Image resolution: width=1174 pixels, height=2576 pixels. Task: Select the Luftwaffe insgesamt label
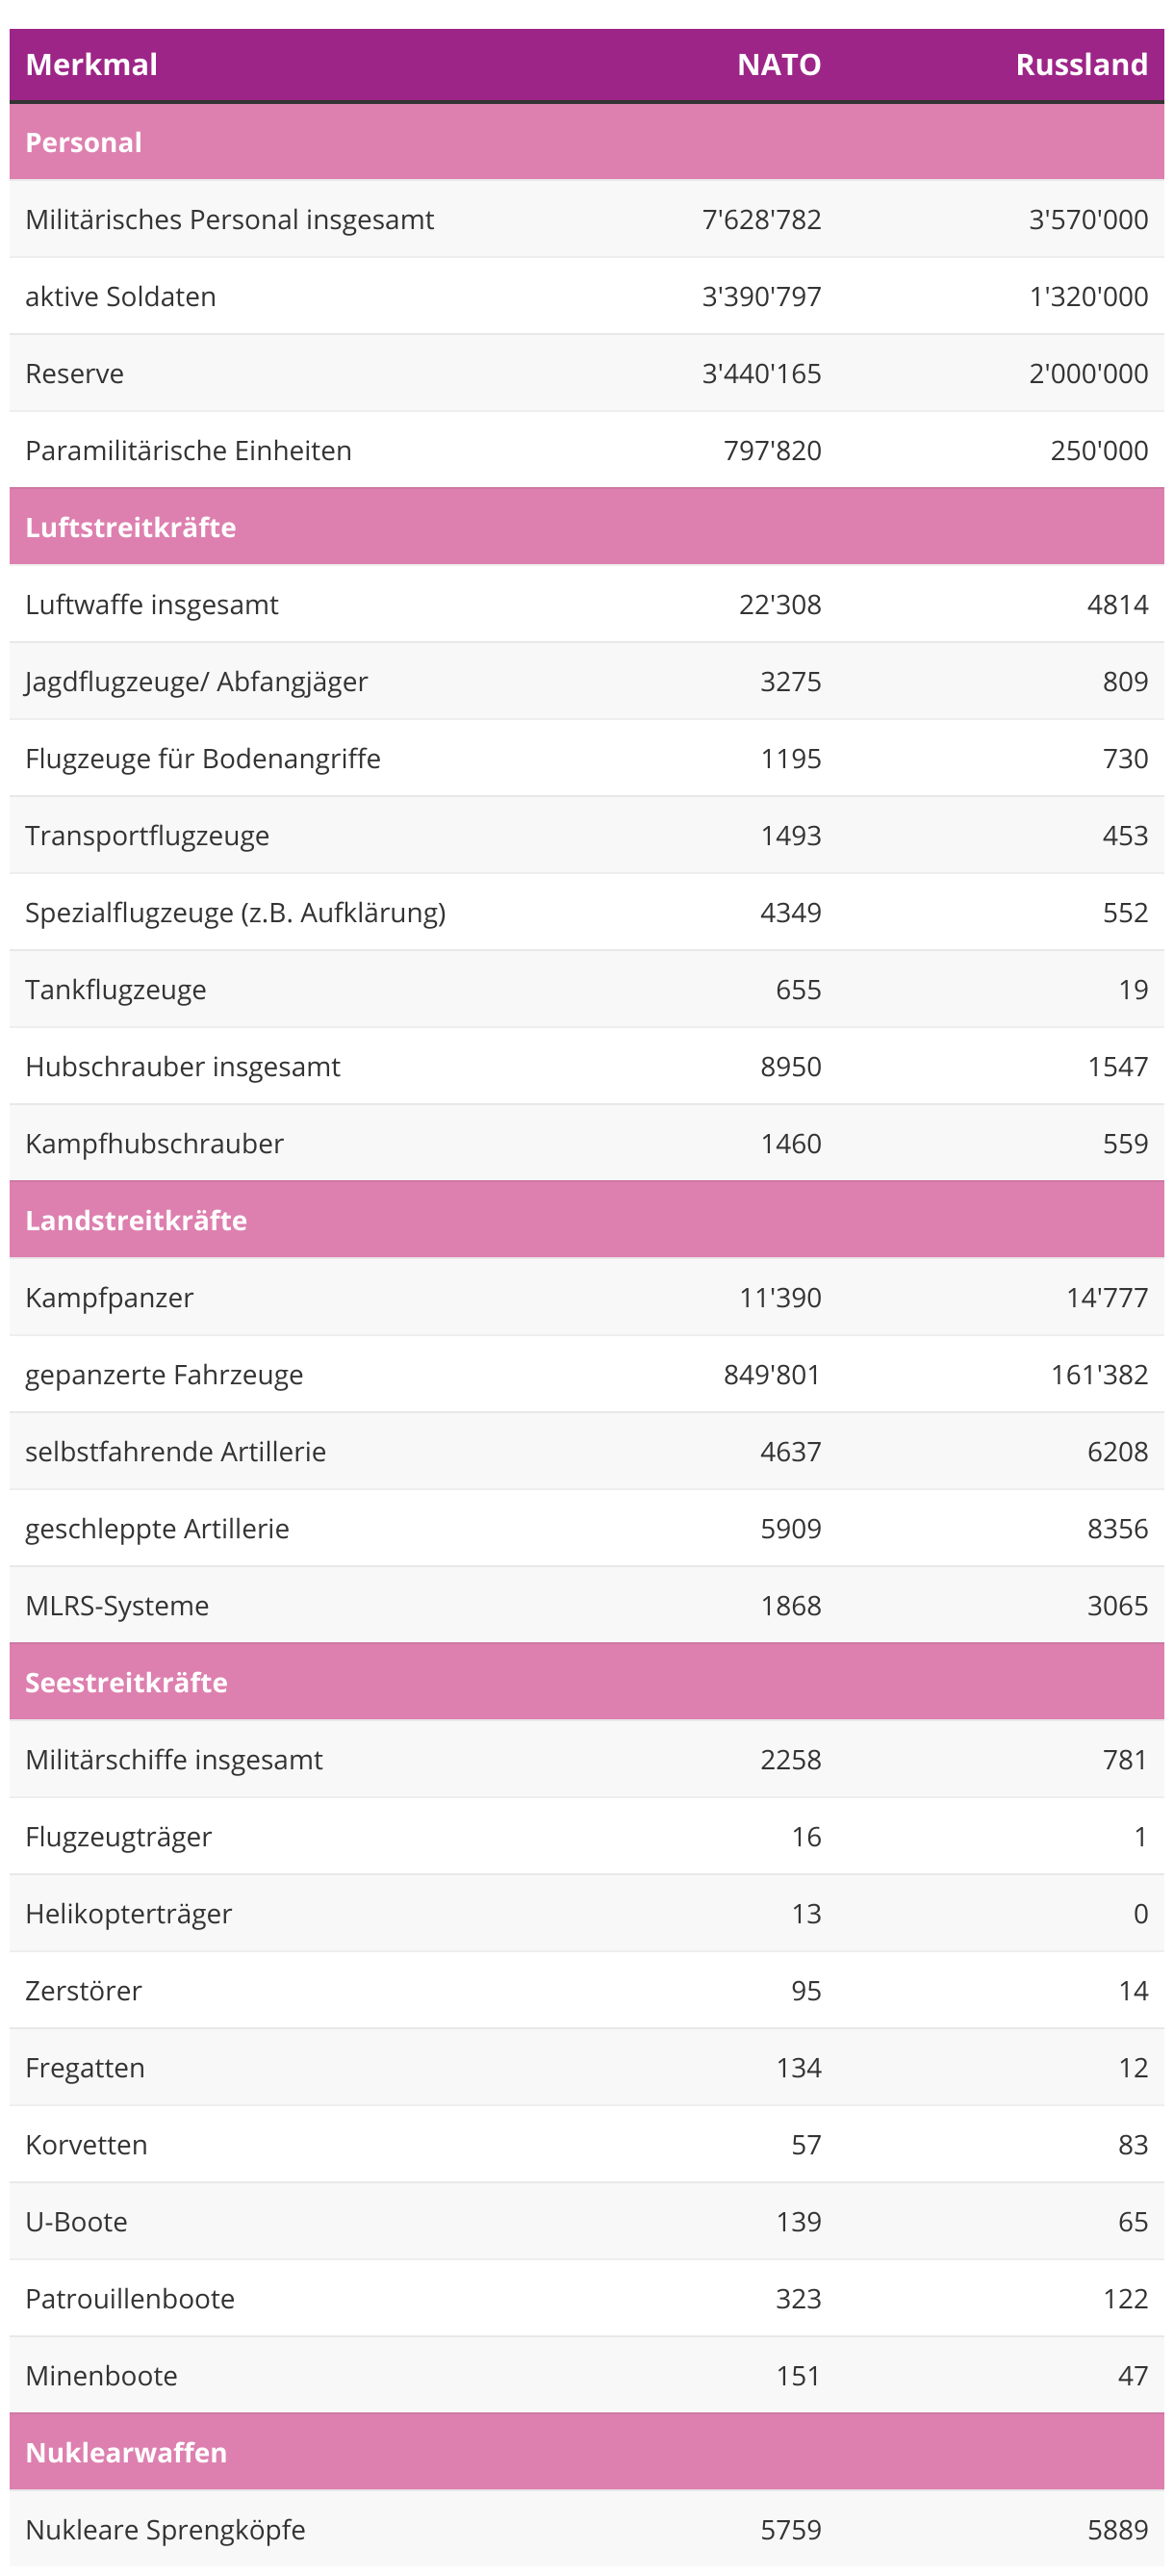pos(152,605)
